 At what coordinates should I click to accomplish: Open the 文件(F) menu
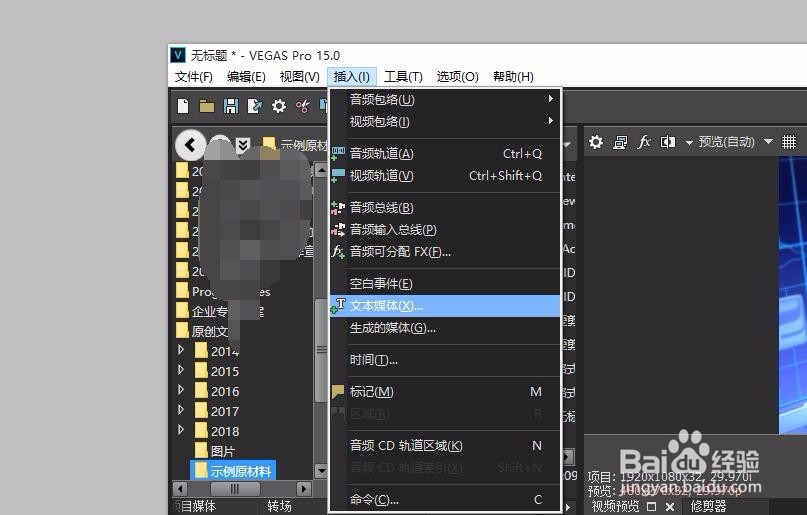coord(194,77)
